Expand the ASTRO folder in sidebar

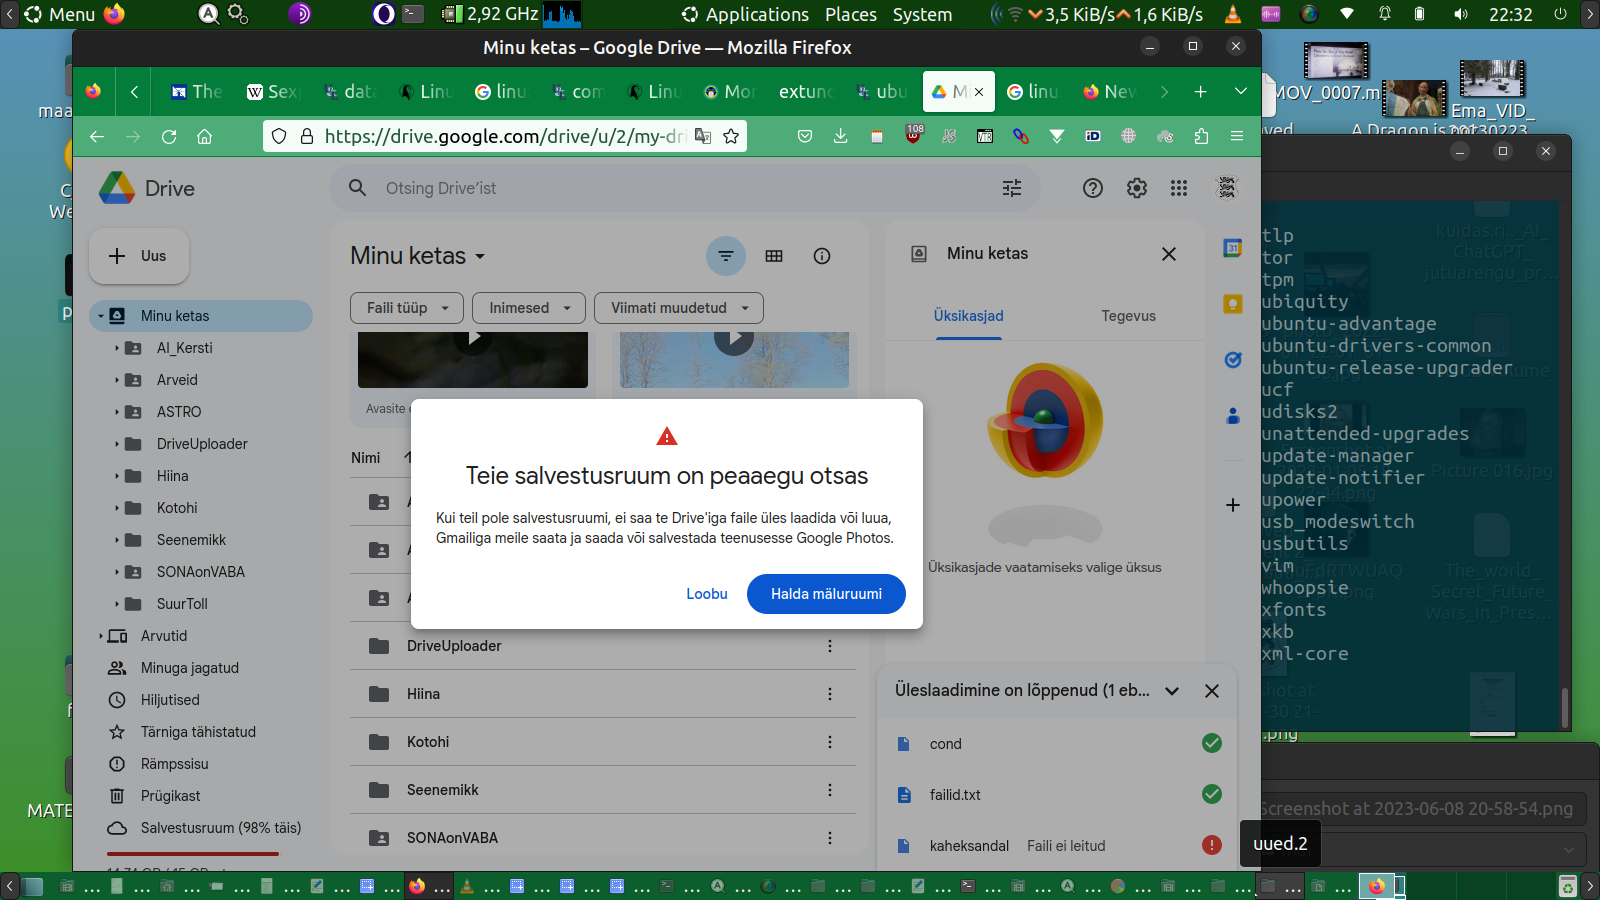117,412
